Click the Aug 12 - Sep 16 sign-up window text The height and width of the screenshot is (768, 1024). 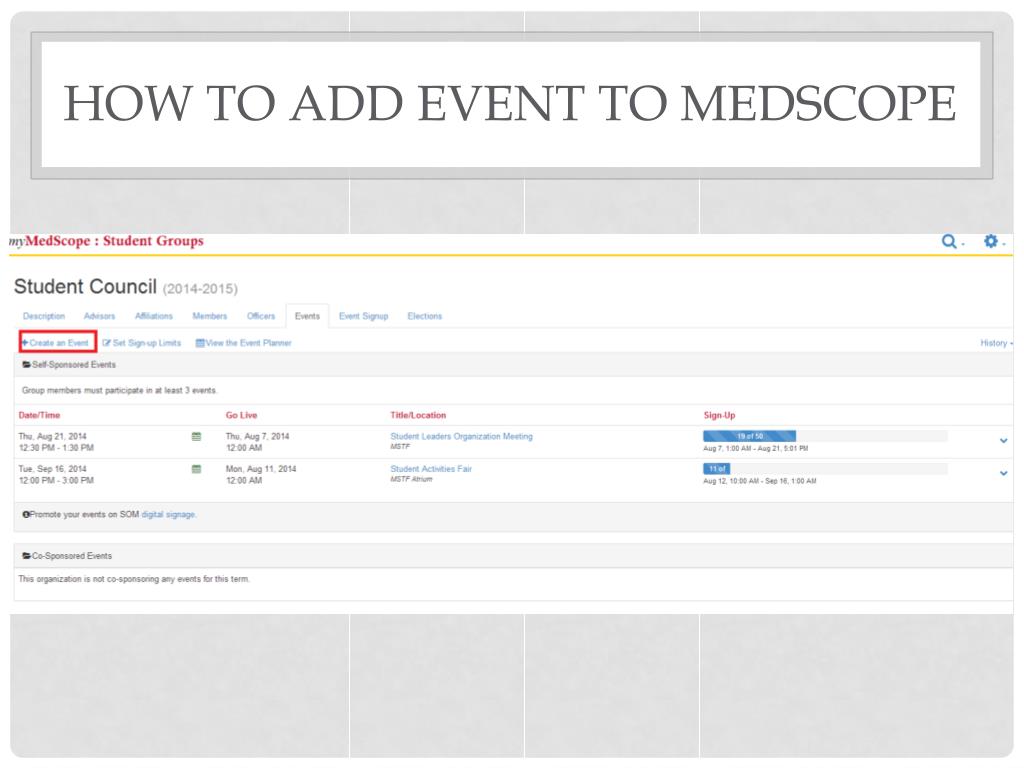coord(760,481)
